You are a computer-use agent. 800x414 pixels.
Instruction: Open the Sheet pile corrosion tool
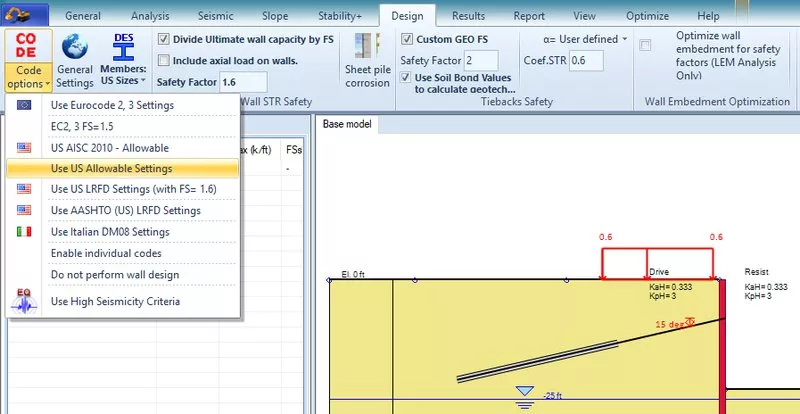(x=367, y=61)
